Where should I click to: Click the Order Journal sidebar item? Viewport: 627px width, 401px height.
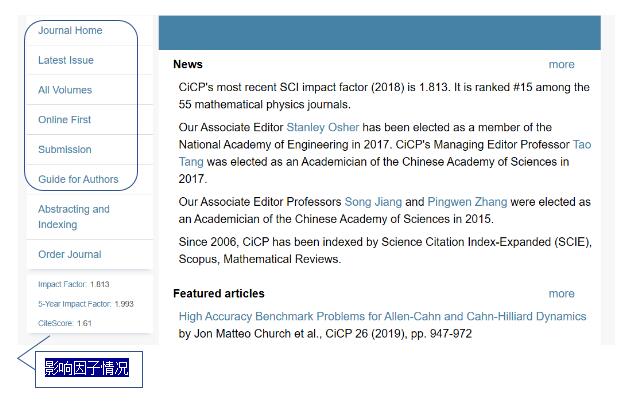click(x=70, y=254)
